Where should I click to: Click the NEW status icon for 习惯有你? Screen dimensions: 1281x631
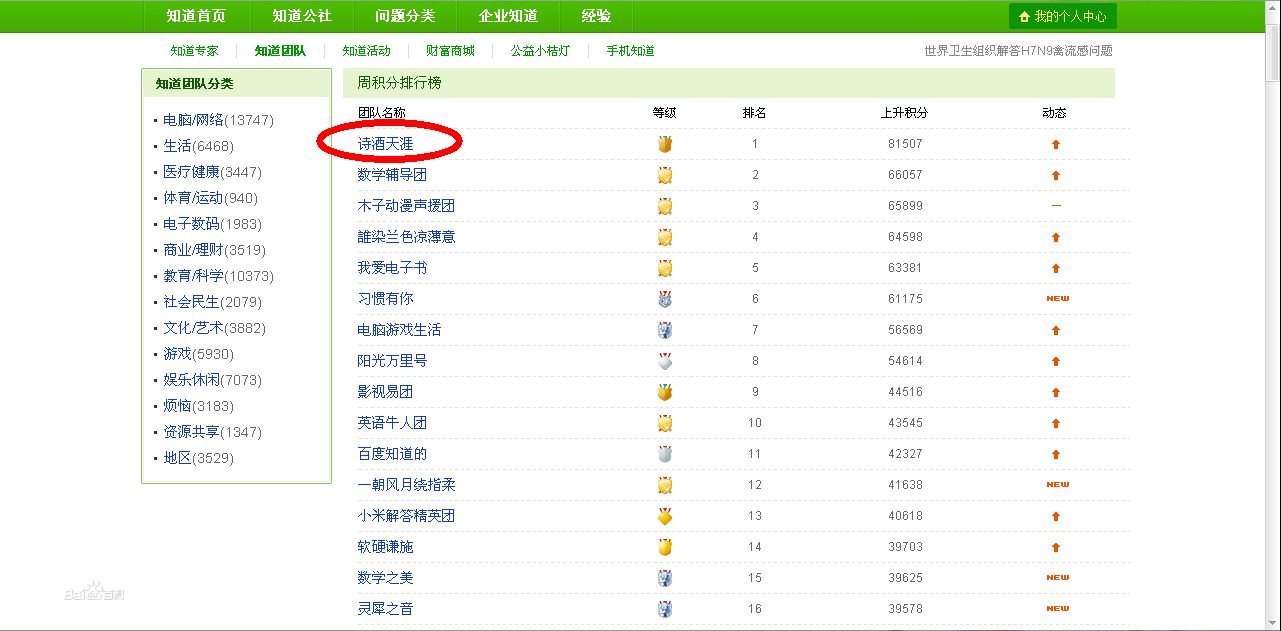point(1057,299)
